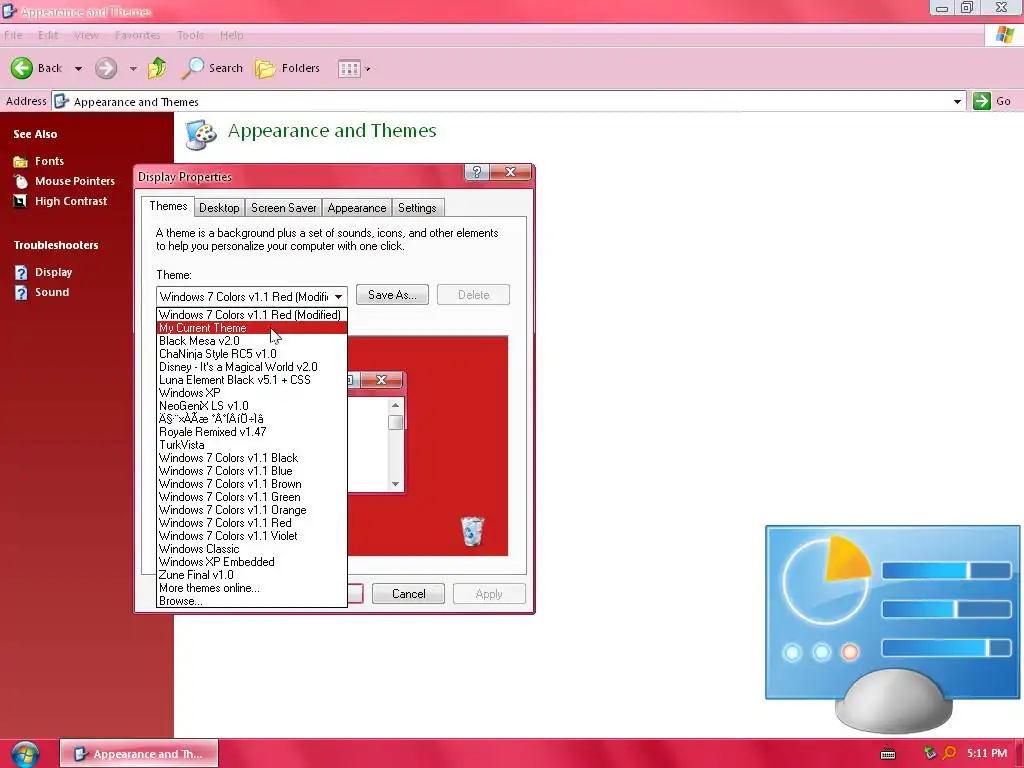Screen dimensions: 1024x768
Task: Click the address bar page icon
Action: coord(61,101)
